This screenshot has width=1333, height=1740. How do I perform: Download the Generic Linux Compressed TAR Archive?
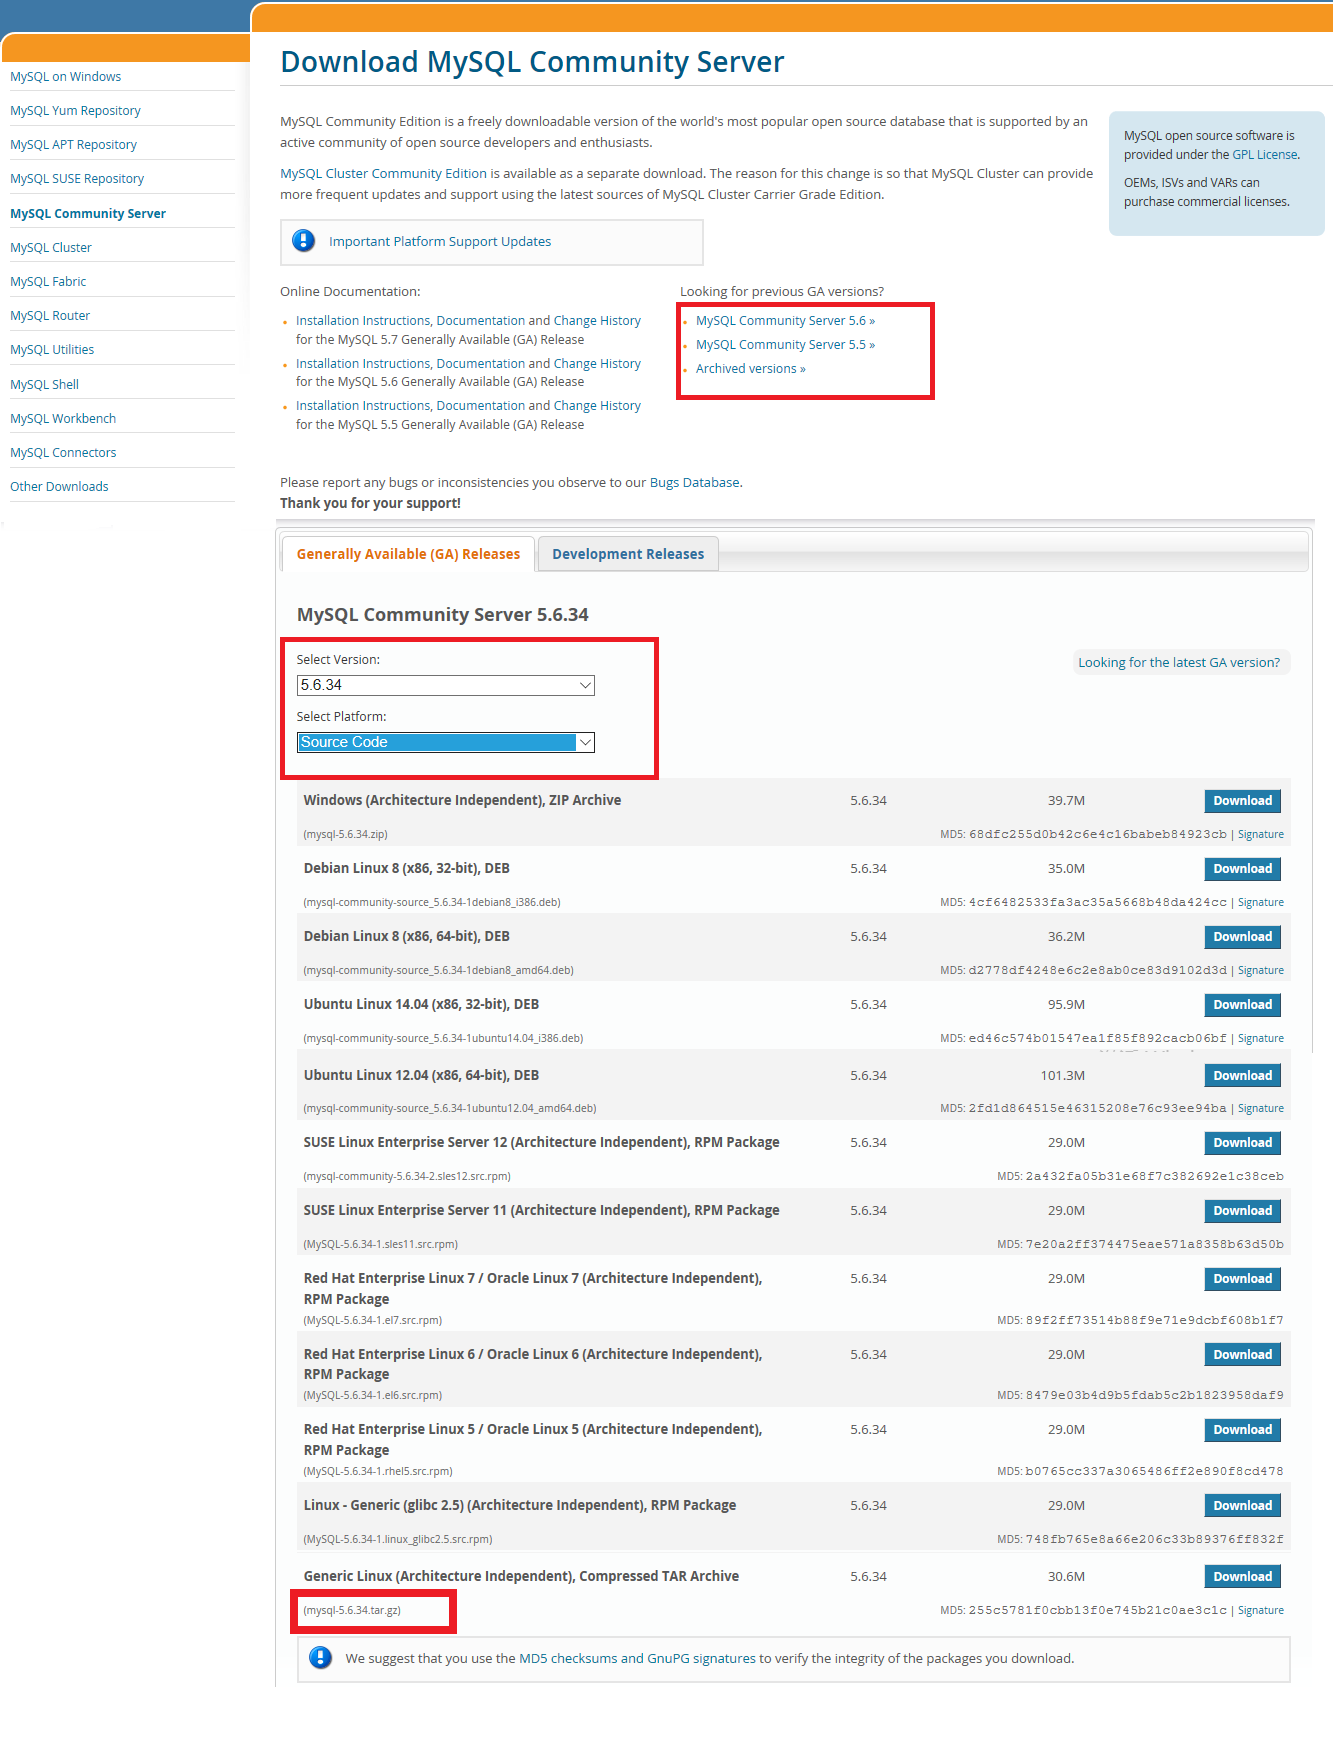[1242, 1577]
